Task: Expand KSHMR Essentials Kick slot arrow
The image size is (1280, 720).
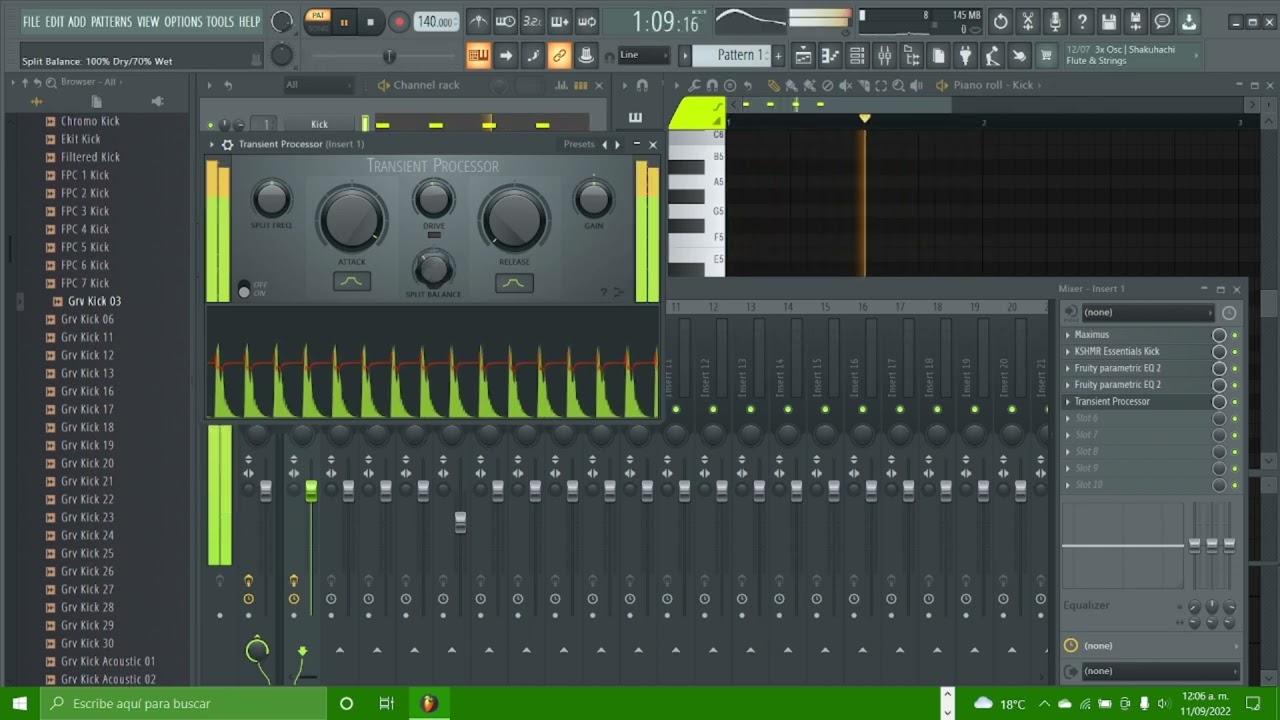Action: pos(1068,351)
